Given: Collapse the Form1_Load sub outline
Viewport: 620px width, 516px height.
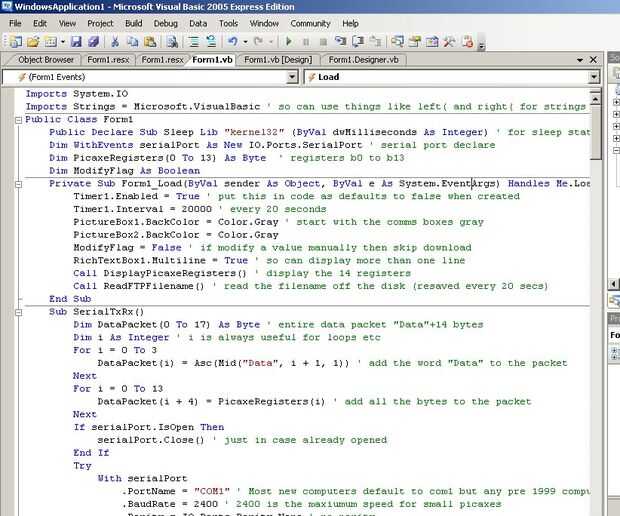Looking at the screenshot, I should tap(18, 184).
